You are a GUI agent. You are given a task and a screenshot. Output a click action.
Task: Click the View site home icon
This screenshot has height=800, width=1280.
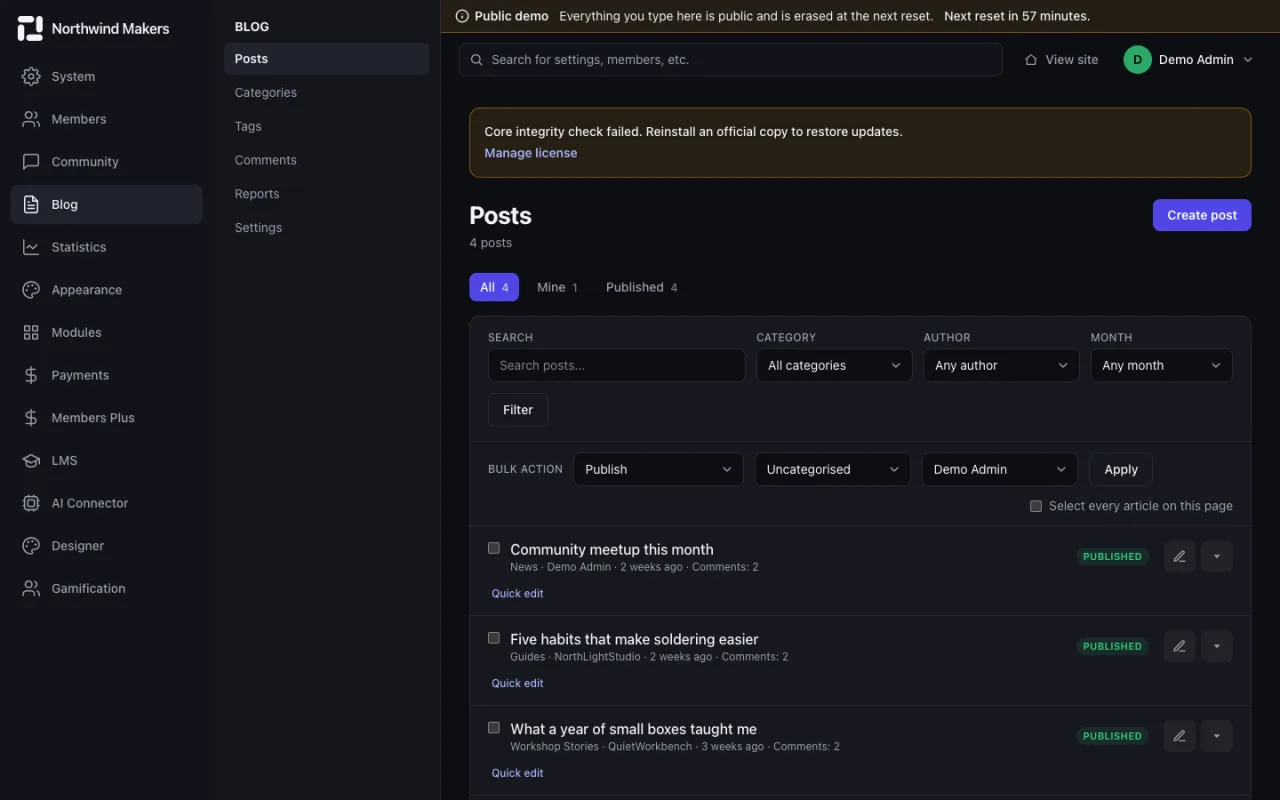[x=1031, y=60]
